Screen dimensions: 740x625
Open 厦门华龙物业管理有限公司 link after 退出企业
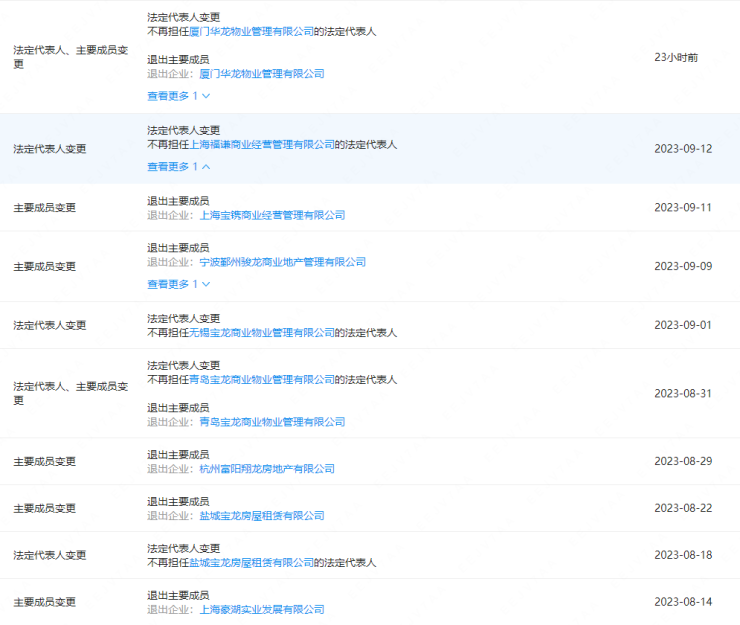(262, 74)
